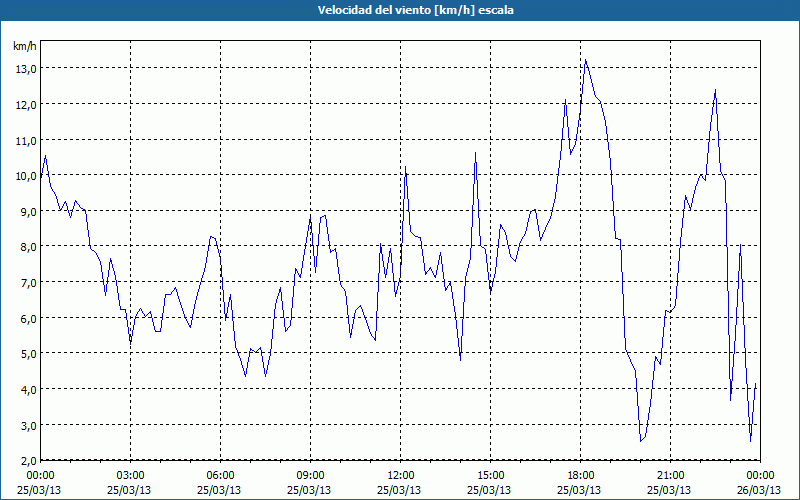Click the 13,0 y-axis label
Image resolution: width=800 pixels, height=500 pixels.
(26, 69)
